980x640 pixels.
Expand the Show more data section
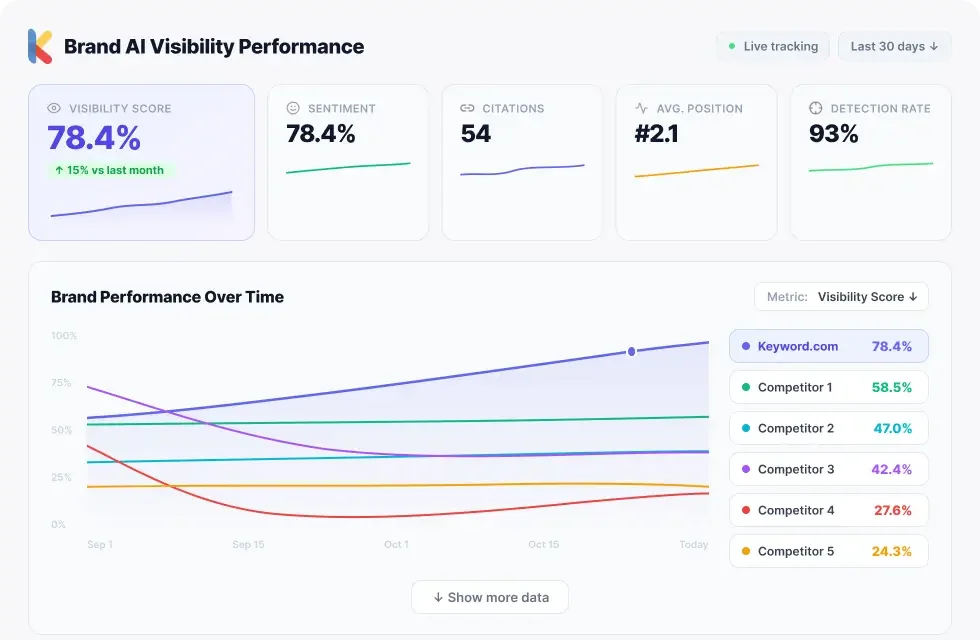pos(489,597)
